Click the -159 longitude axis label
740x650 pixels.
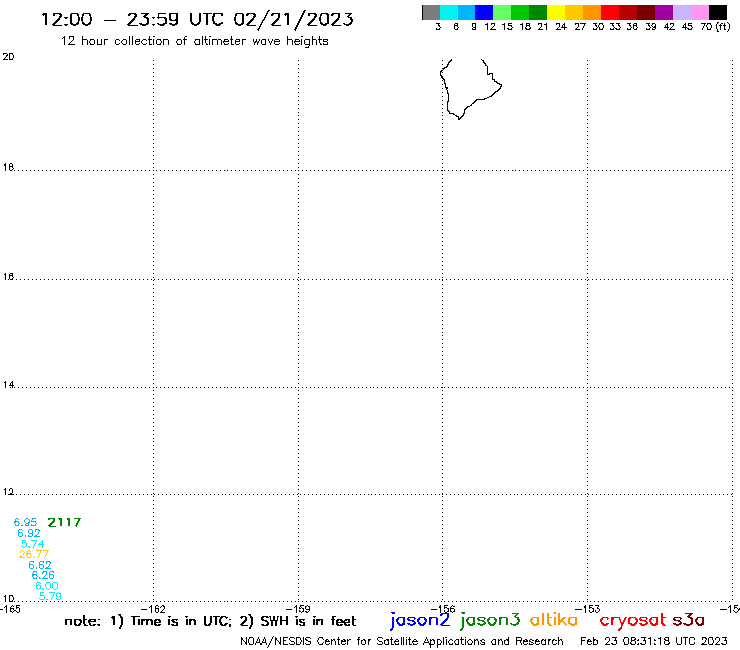click(298, 609)
